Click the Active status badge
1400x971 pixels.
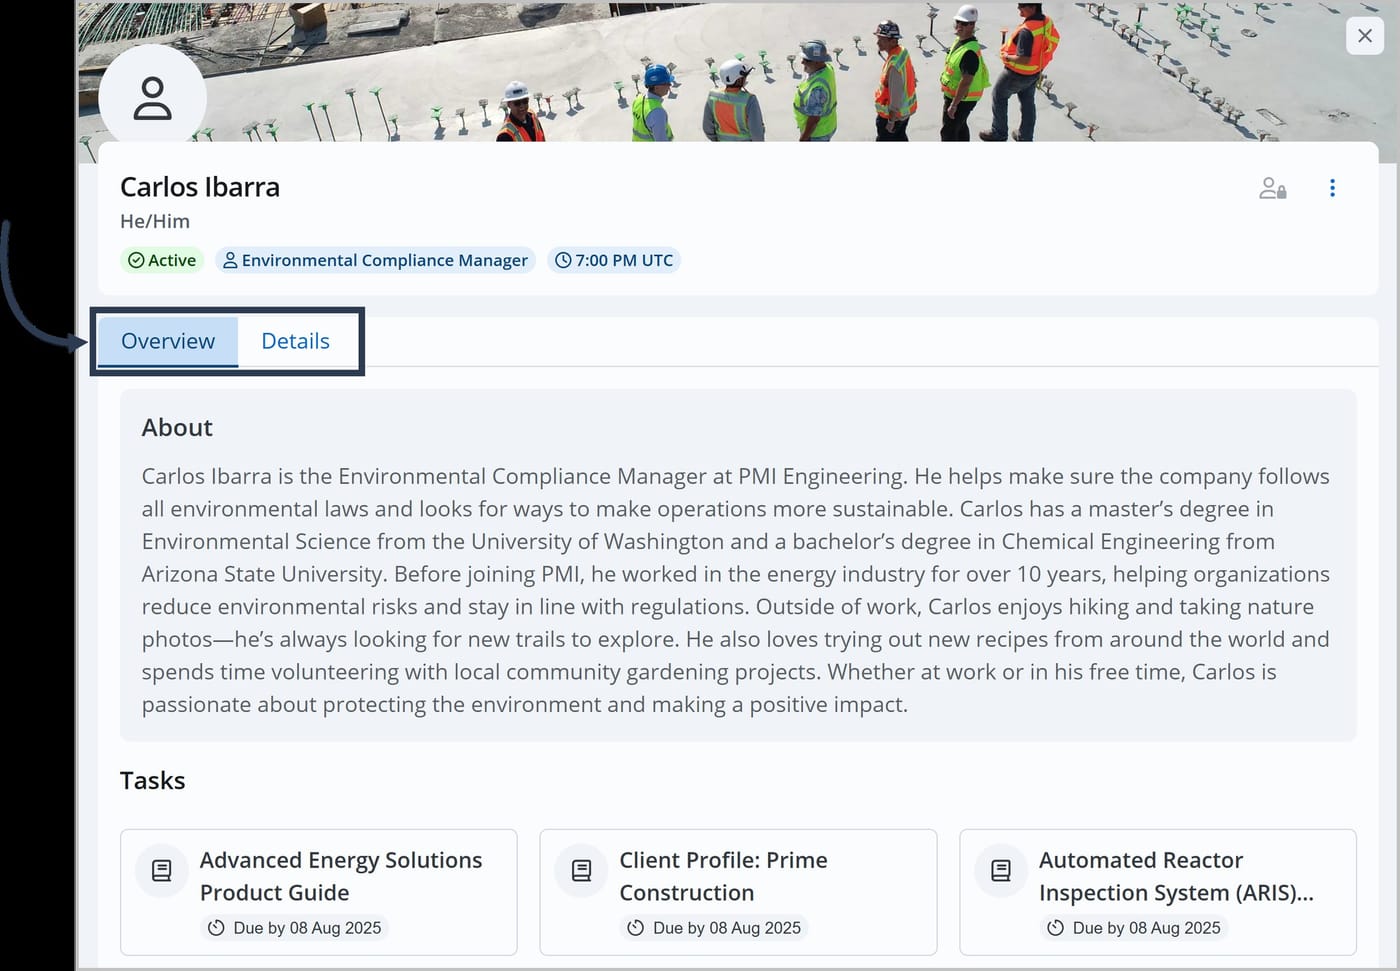(162, 260)
